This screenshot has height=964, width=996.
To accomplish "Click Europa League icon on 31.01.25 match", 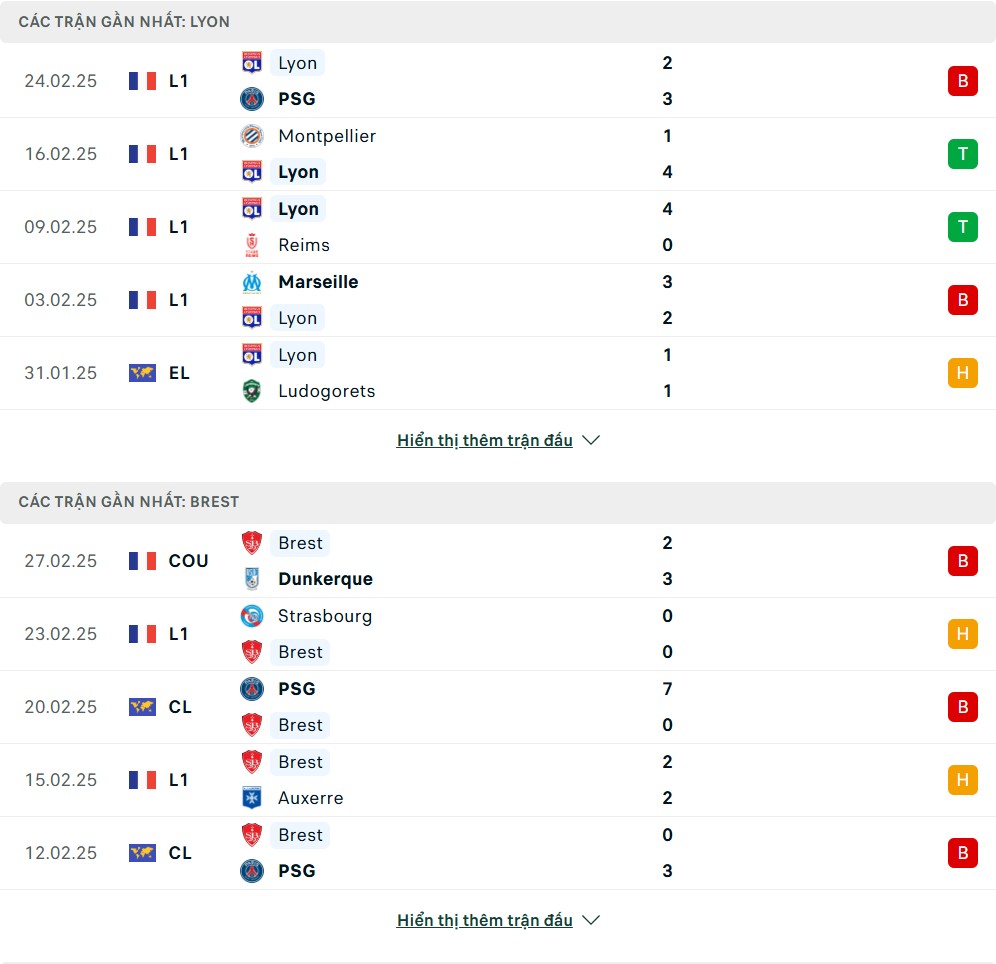I will (142, 373).
